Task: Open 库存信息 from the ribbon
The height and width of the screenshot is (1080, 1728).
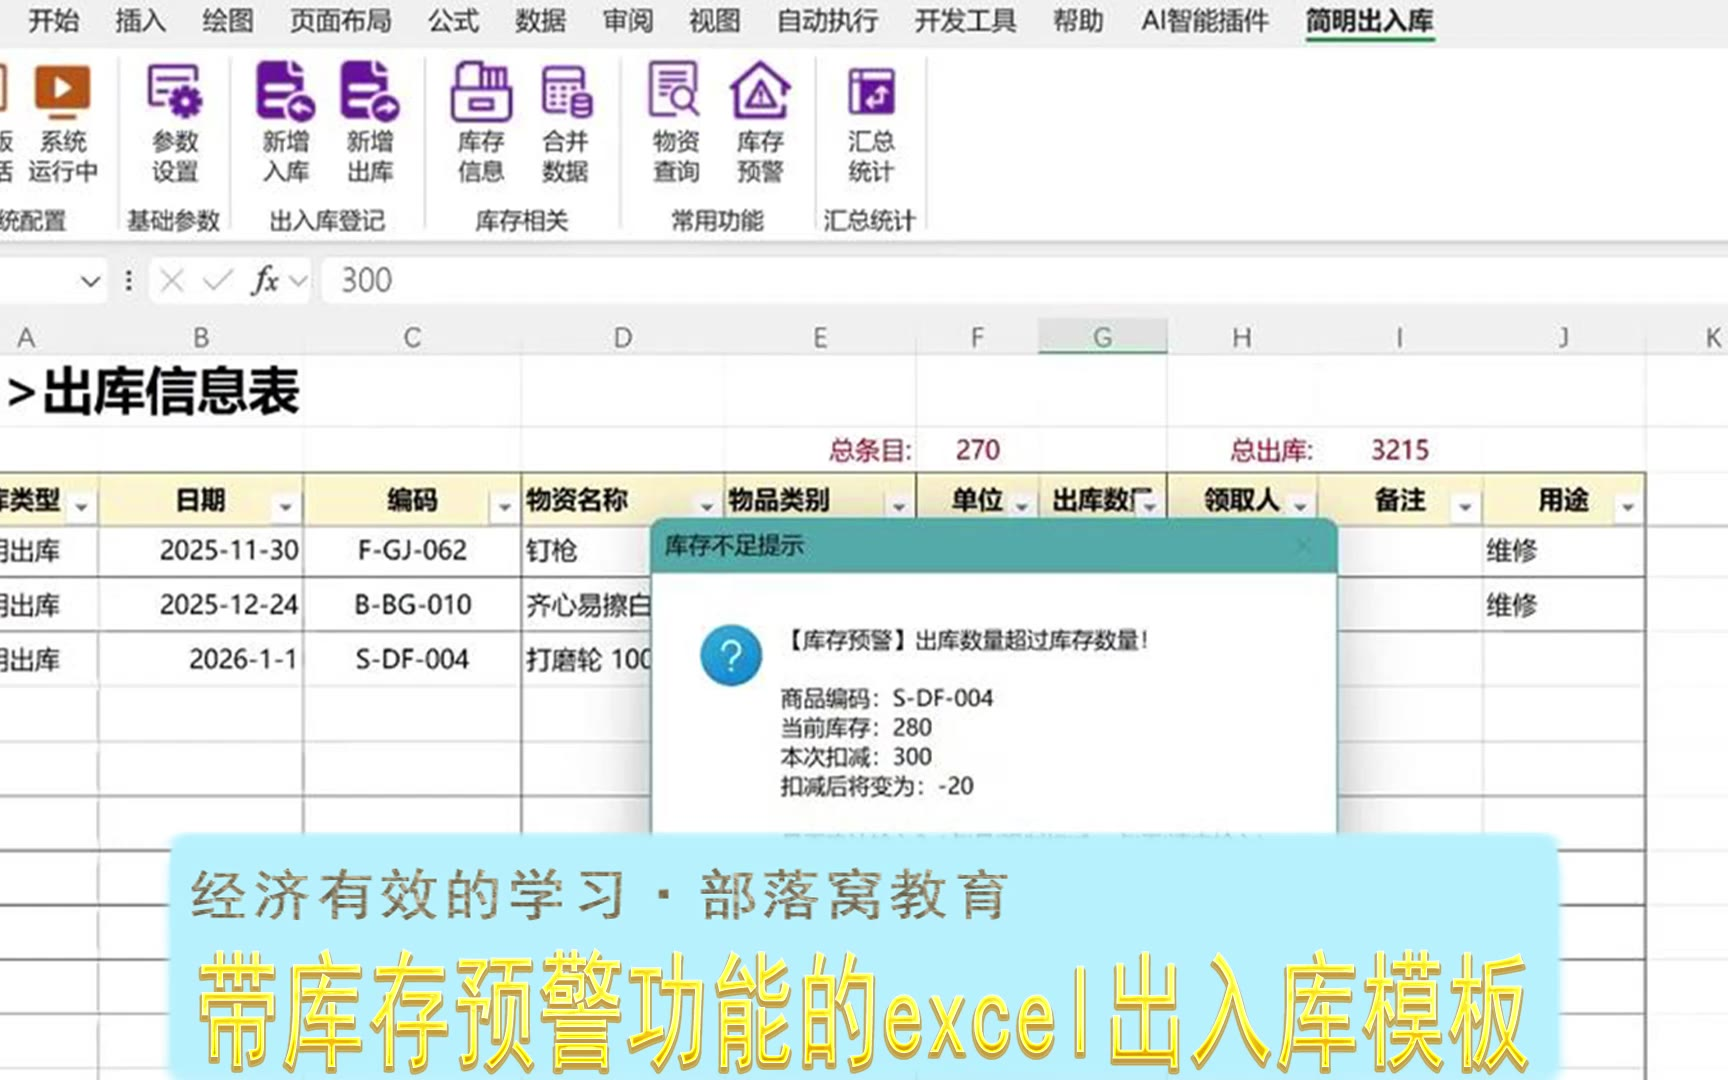Action: [x=481, y=122]
